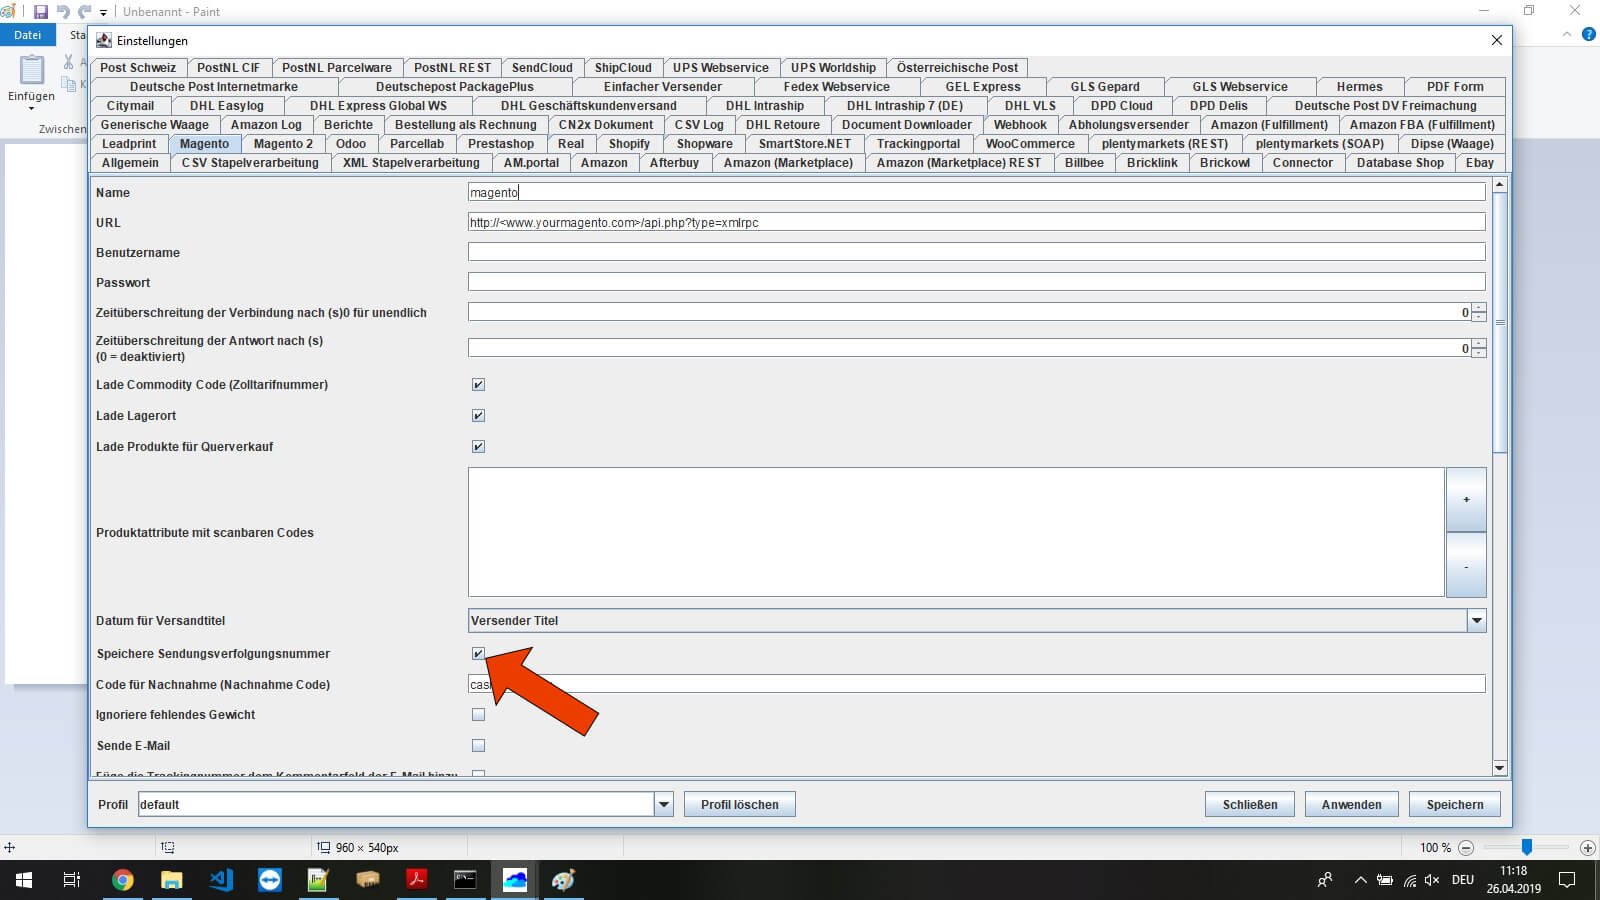
Task: Open Windows Start menu
Action: pos(24,880)
